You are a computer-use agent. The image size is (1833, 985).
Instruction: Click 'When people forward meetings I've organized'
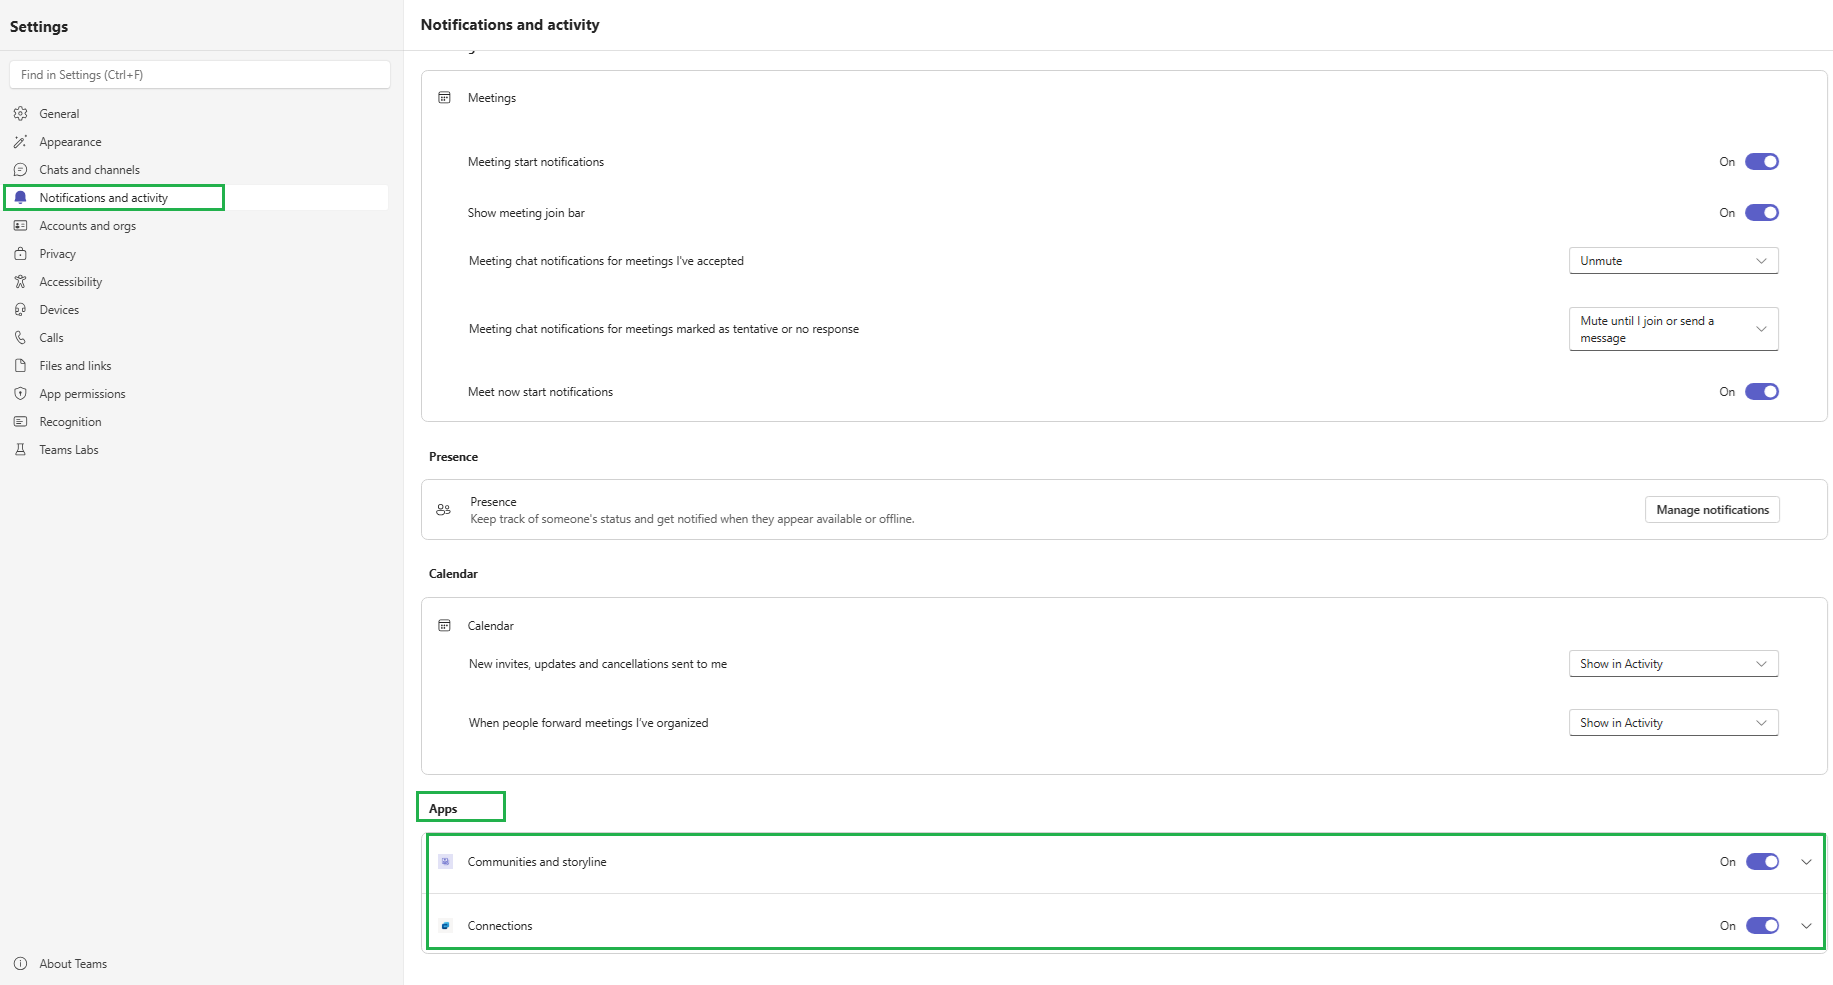coord(588,723)
